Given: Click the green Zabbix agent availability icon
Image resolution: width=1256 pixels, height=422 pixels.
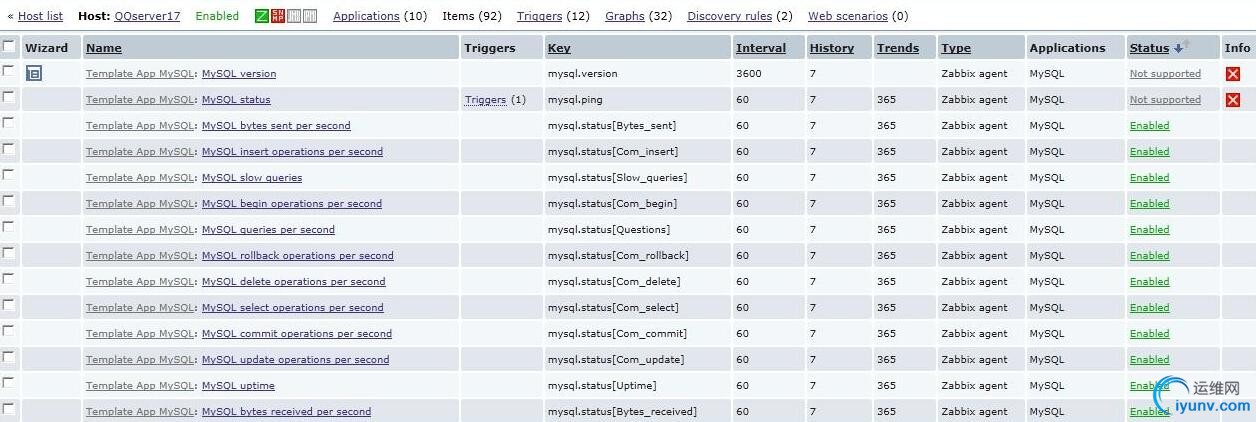Looking at the screenshot, I should pos(262,16).
